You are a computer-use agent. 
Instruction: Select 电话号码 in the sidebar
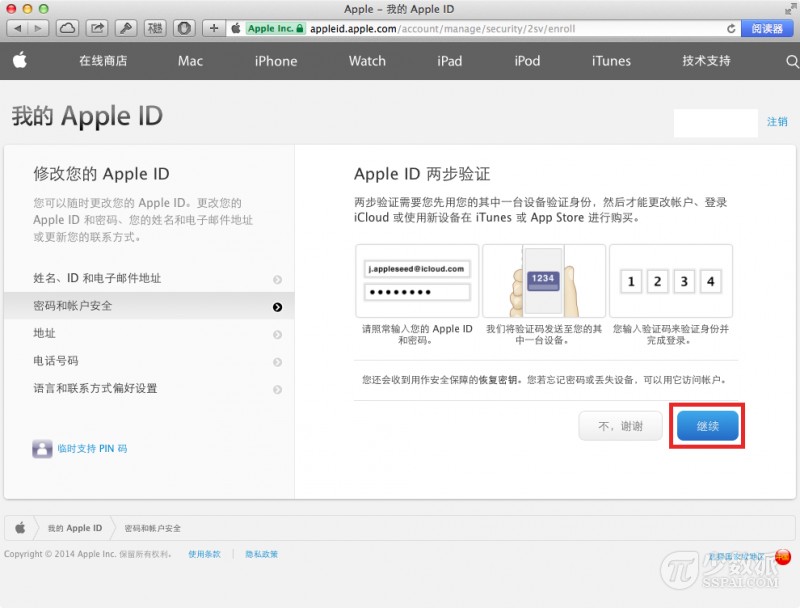click(x=149, y=361)
